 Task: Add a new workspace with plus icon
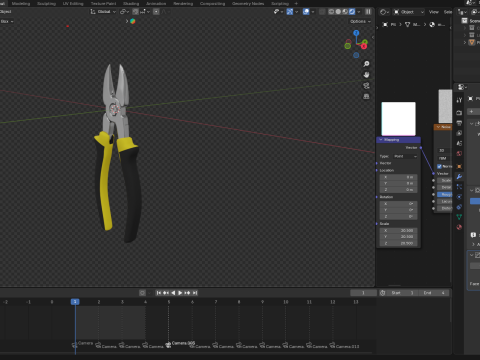click(296, 4)
